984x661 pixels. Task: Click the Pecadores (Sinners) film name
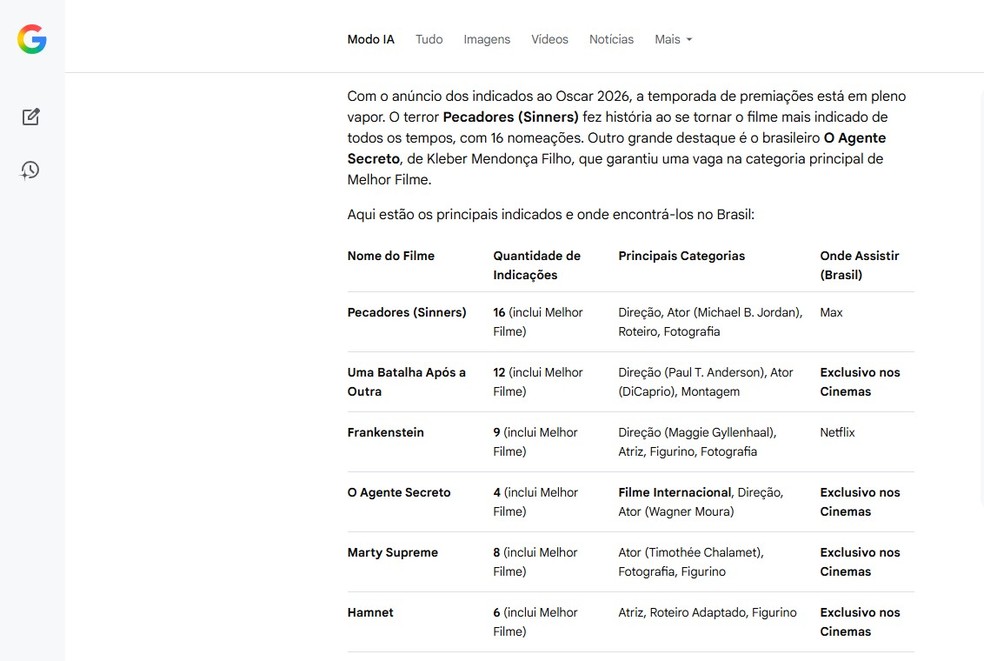pyautogui.click(x=406, y=312)
